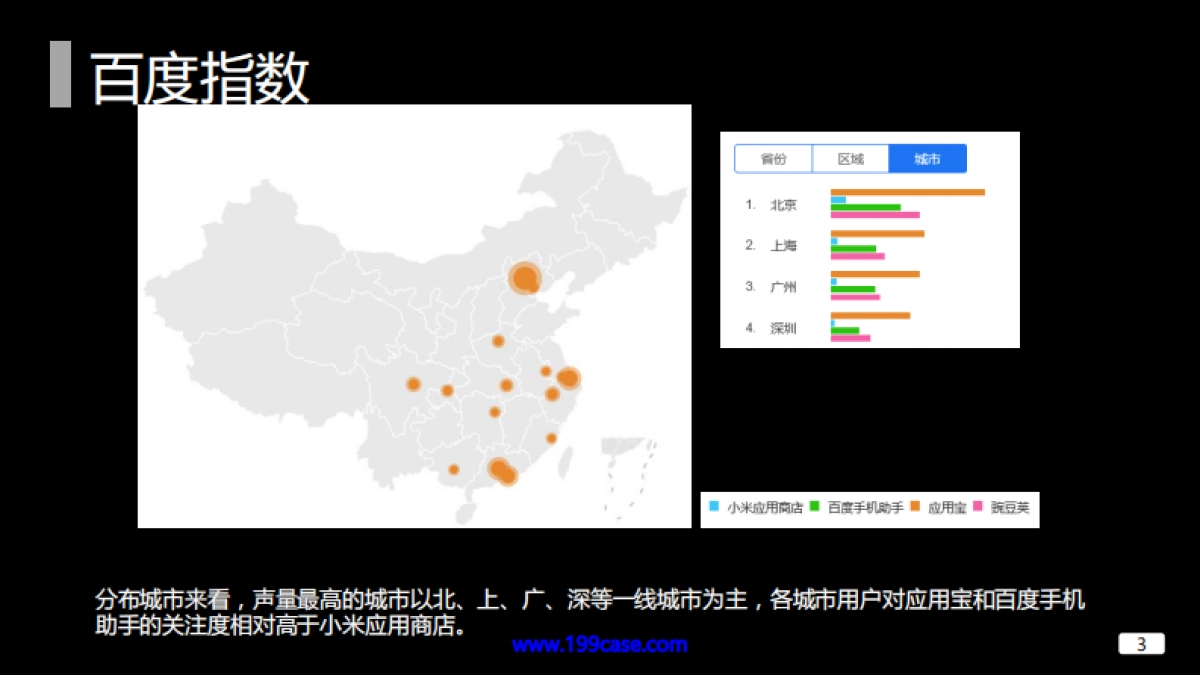Click the 广州 city ranking label
Image resolution: width=1200 pixels, height=675 pixels.
(783, 287)
